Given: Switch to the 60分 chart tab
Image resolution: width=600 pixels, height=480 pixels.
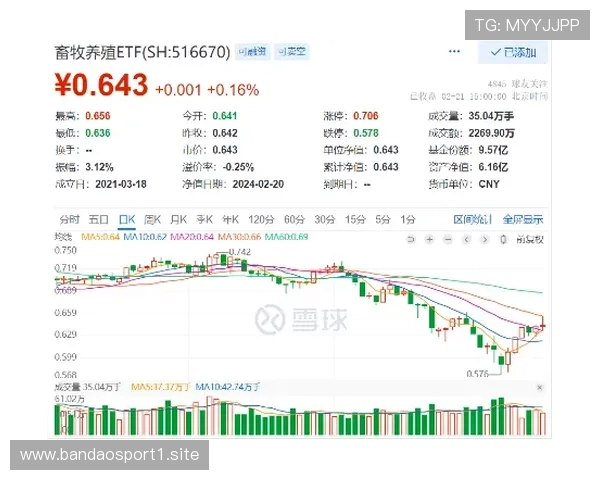Looking at the screenshot, I should 294,220.
